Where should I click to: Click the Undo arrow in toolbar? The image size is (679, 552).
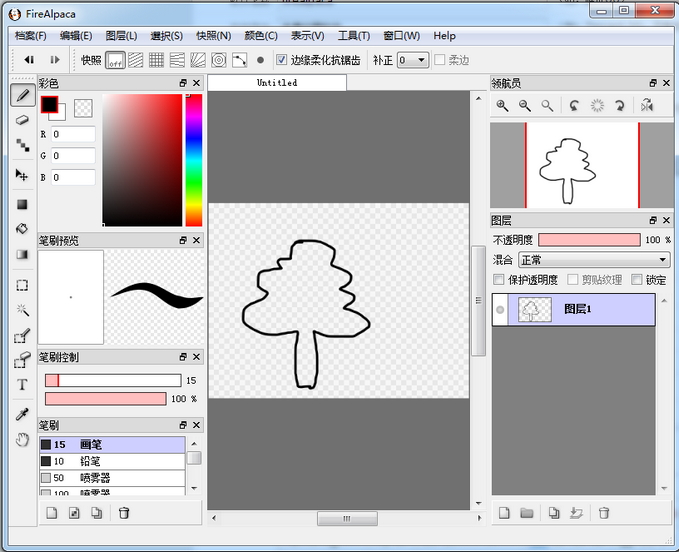[29, 60]
